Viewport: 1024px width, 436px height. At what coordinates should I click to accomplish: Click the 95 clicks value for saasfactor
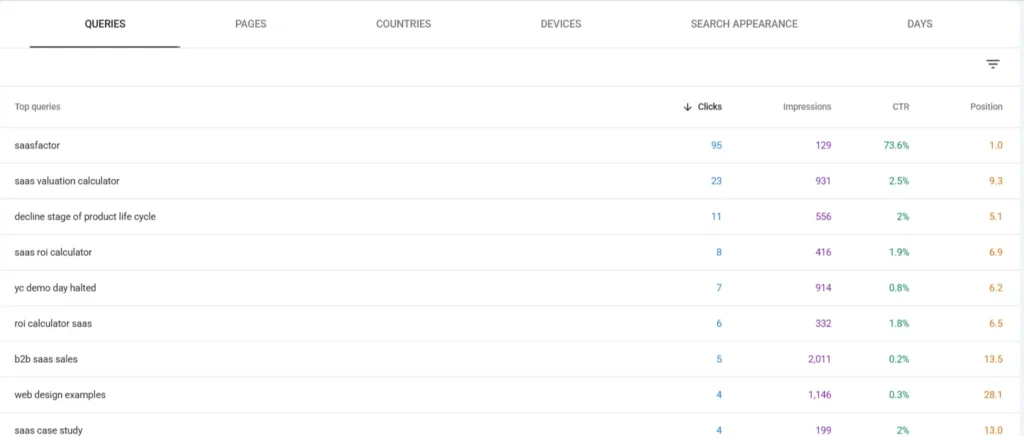[x=716, y=146]
